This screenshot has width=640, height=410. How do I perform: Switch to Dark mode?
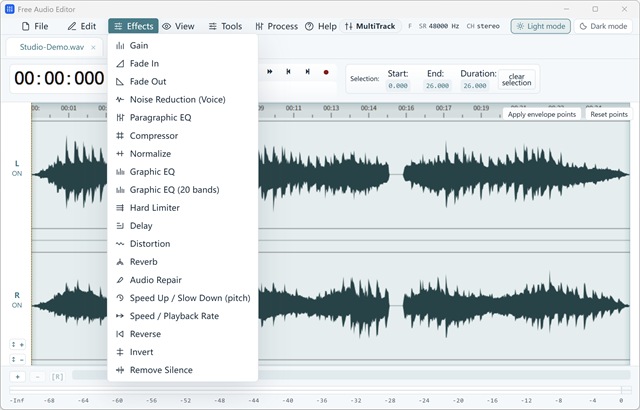pyautogui.click(x=603, y=26)
